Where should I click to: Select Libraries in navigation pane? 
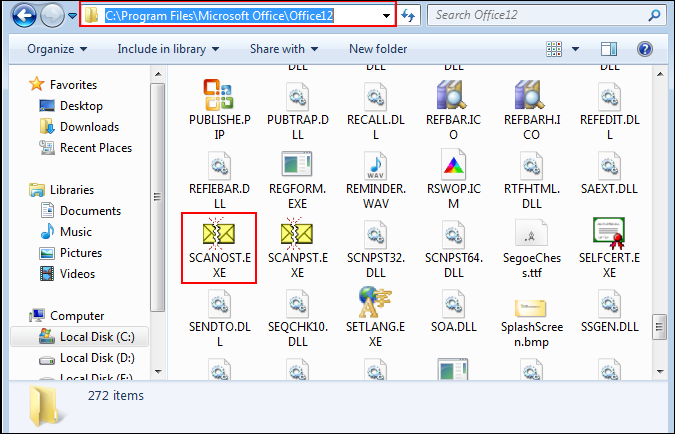(62, 189)
